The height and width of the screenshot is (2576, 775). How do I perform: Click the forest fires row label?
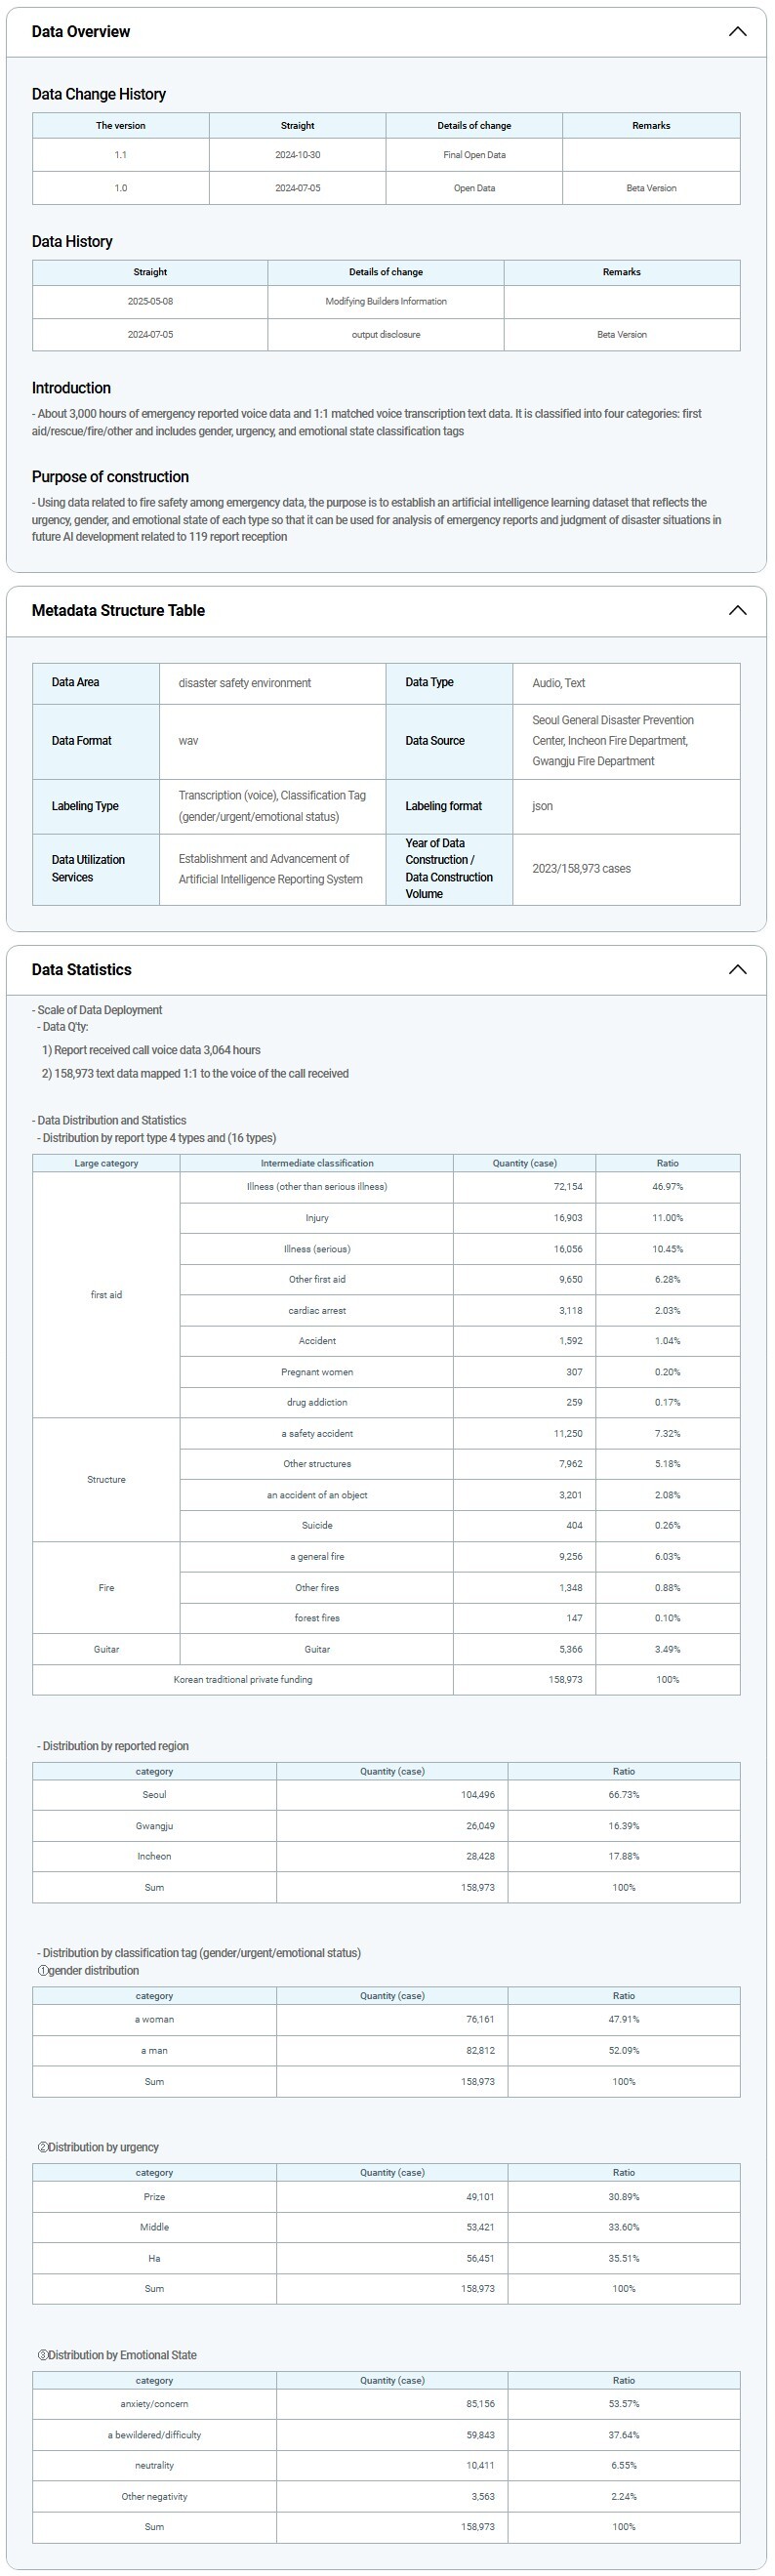pos(317,1618)
